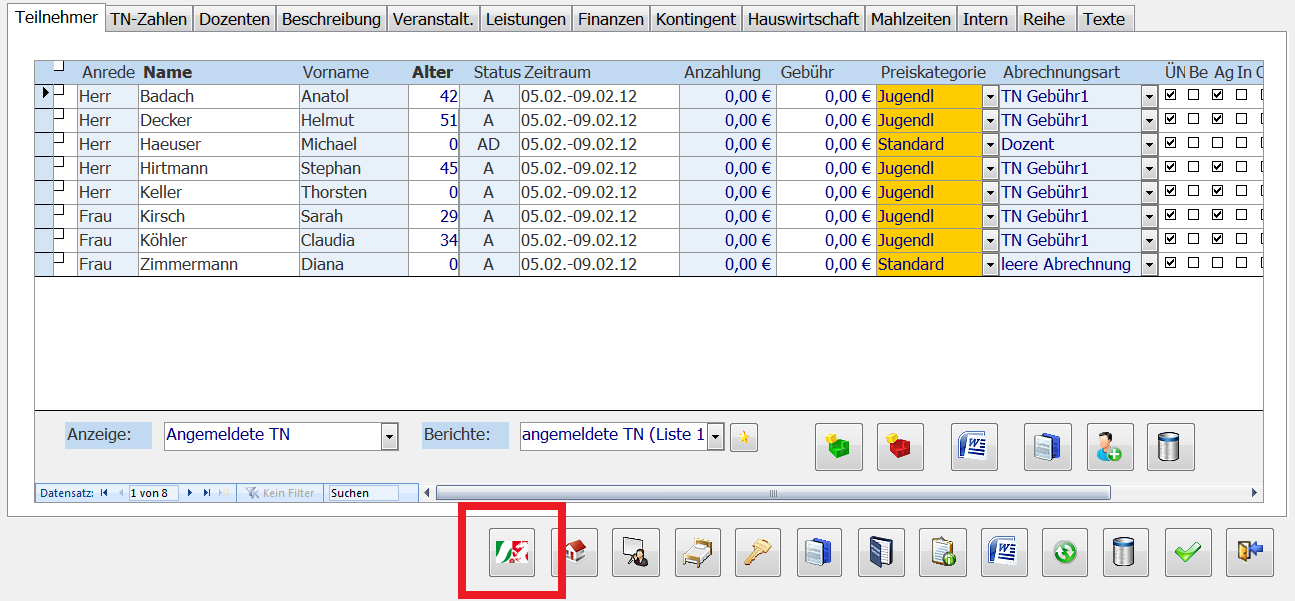Click the green circular refresh icon
Image resolution: width=1295 pixels, height=601 pixels.
pyautogui.click(x=1064, y=552)
